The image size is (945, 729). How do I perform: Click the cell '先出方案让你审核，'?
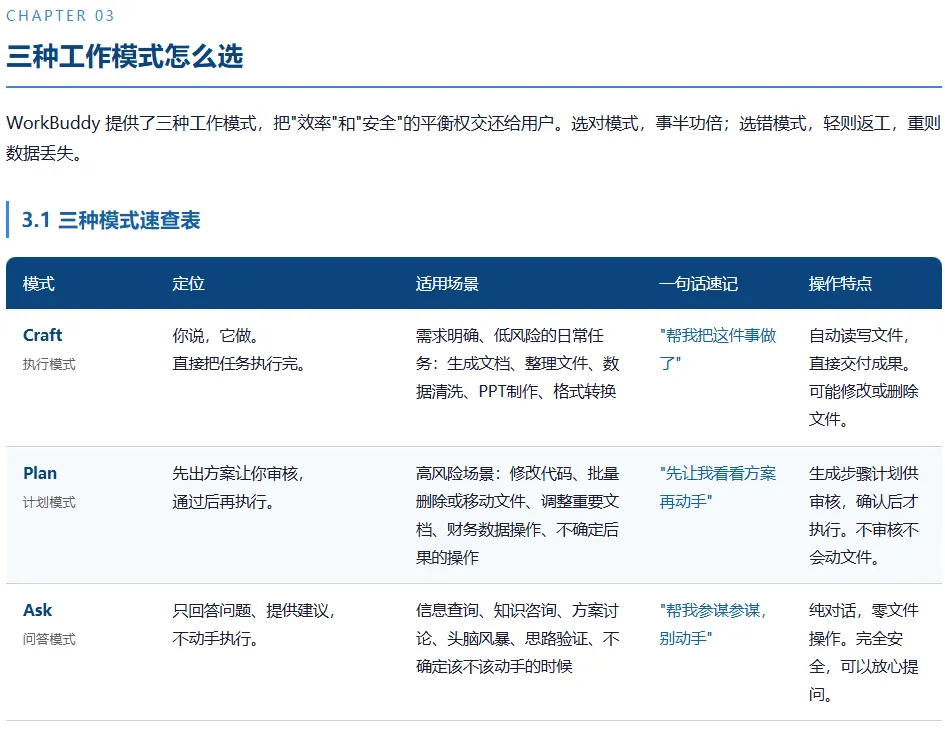click(x=238, y=474)
